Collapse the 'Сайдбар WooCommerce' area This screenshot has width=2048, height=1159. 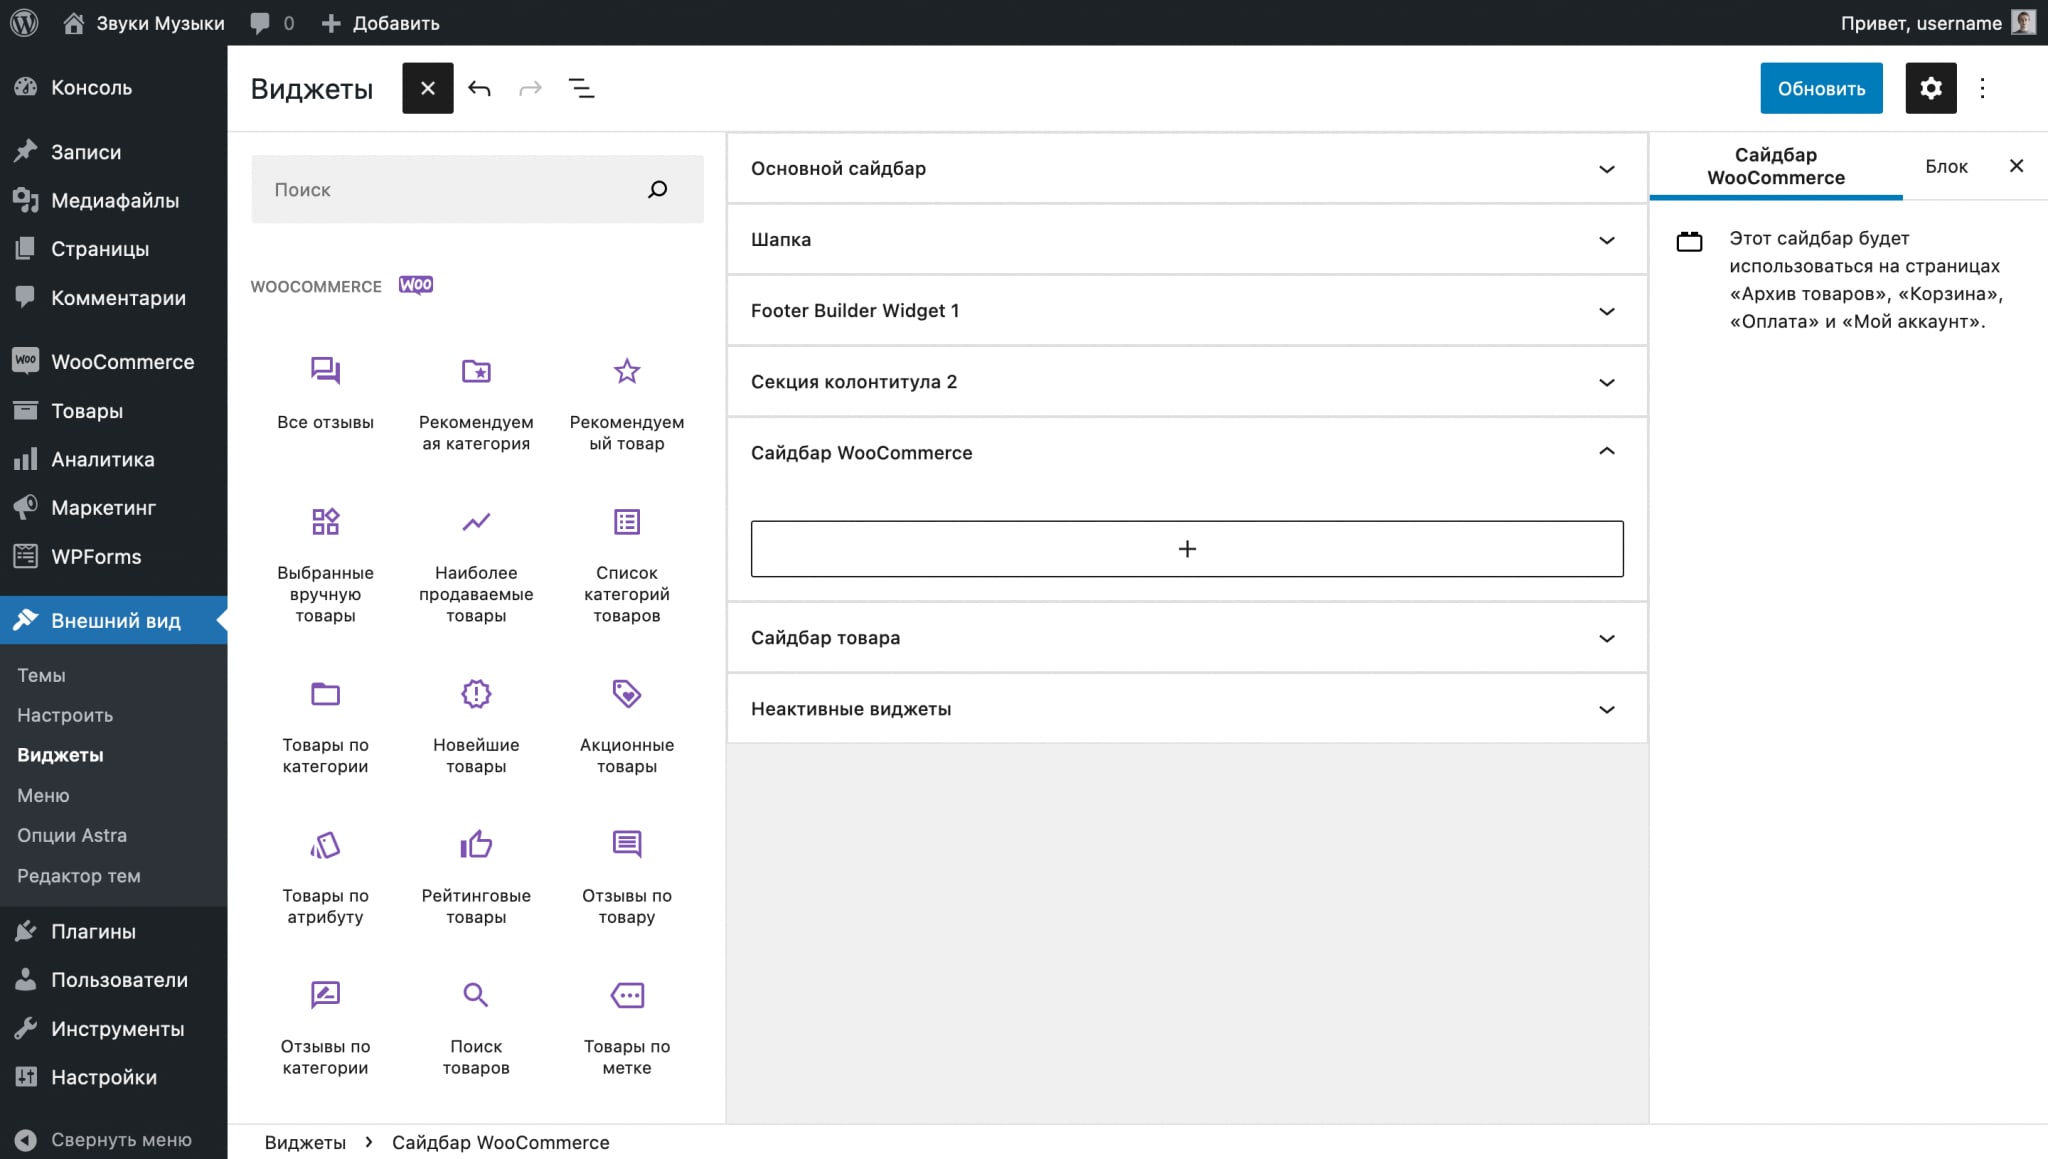[x=1187, y=453]
